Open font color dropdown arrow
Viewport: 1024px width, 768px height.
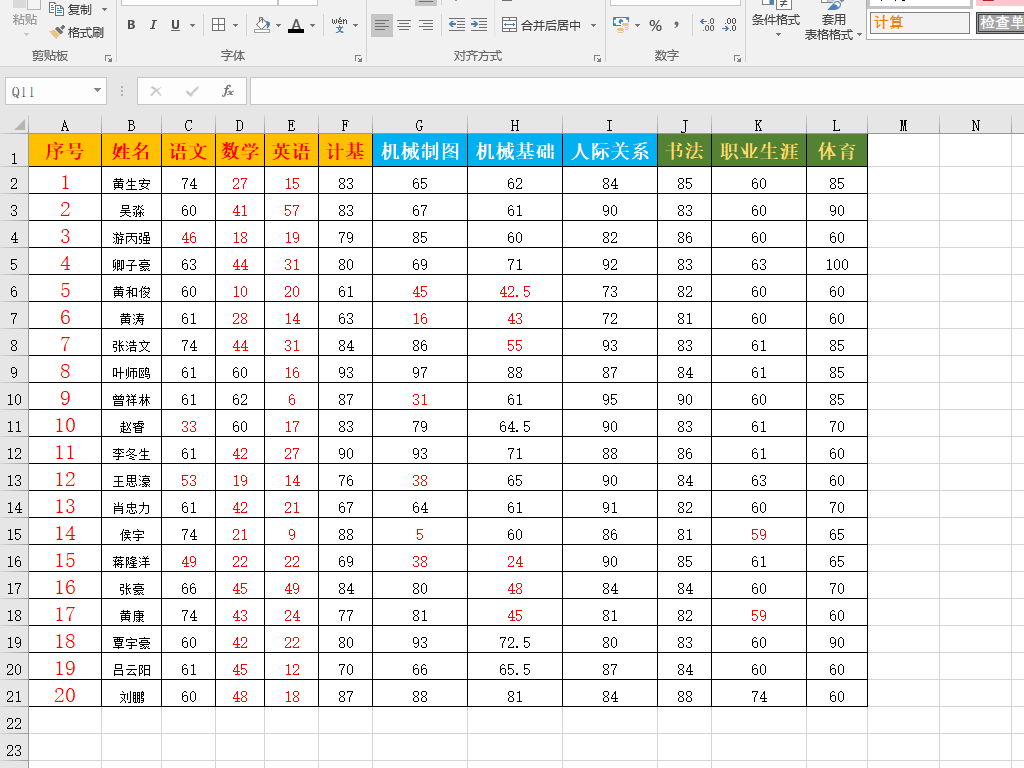[313, 25]
